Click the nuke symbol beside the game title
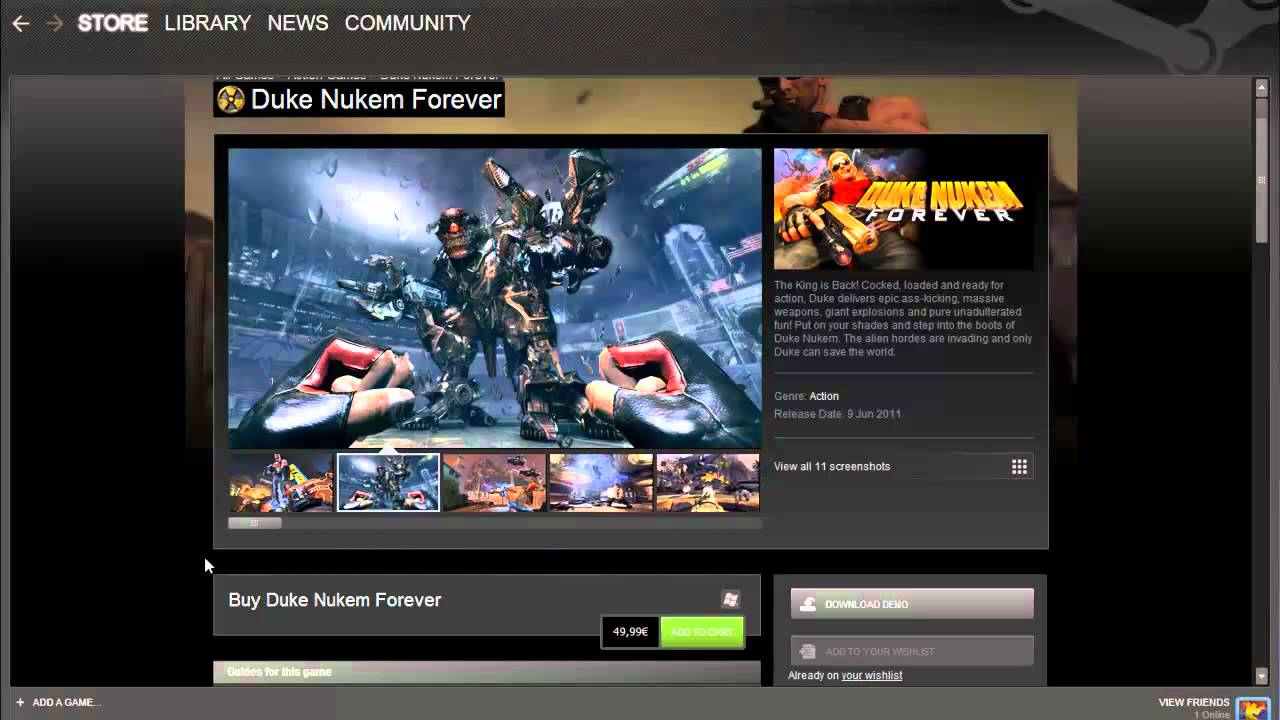 231,99
